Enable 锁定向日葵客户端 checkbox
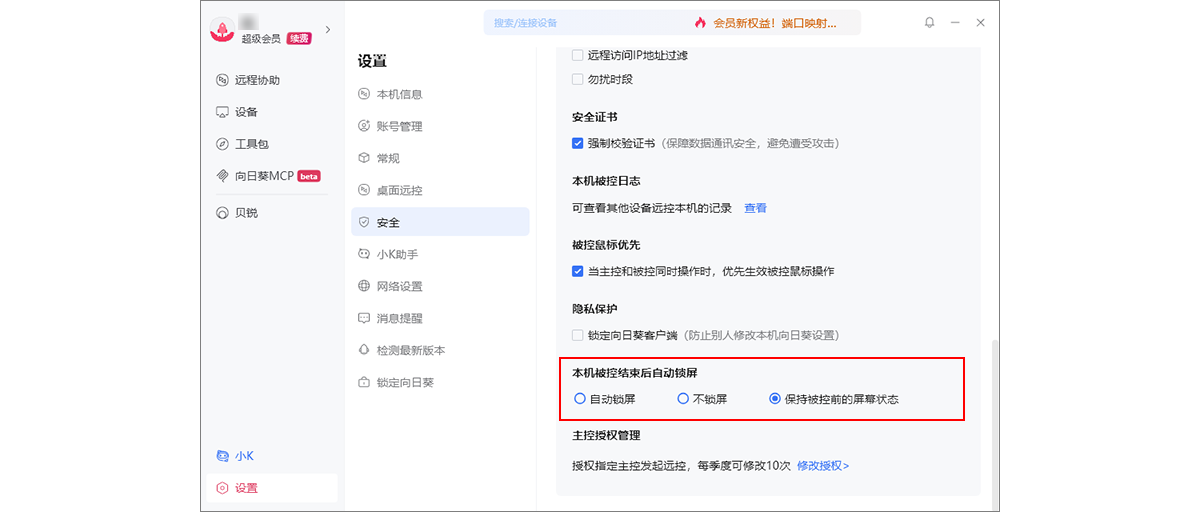This screenshot has width=1200, height=512. coord(578,335)
